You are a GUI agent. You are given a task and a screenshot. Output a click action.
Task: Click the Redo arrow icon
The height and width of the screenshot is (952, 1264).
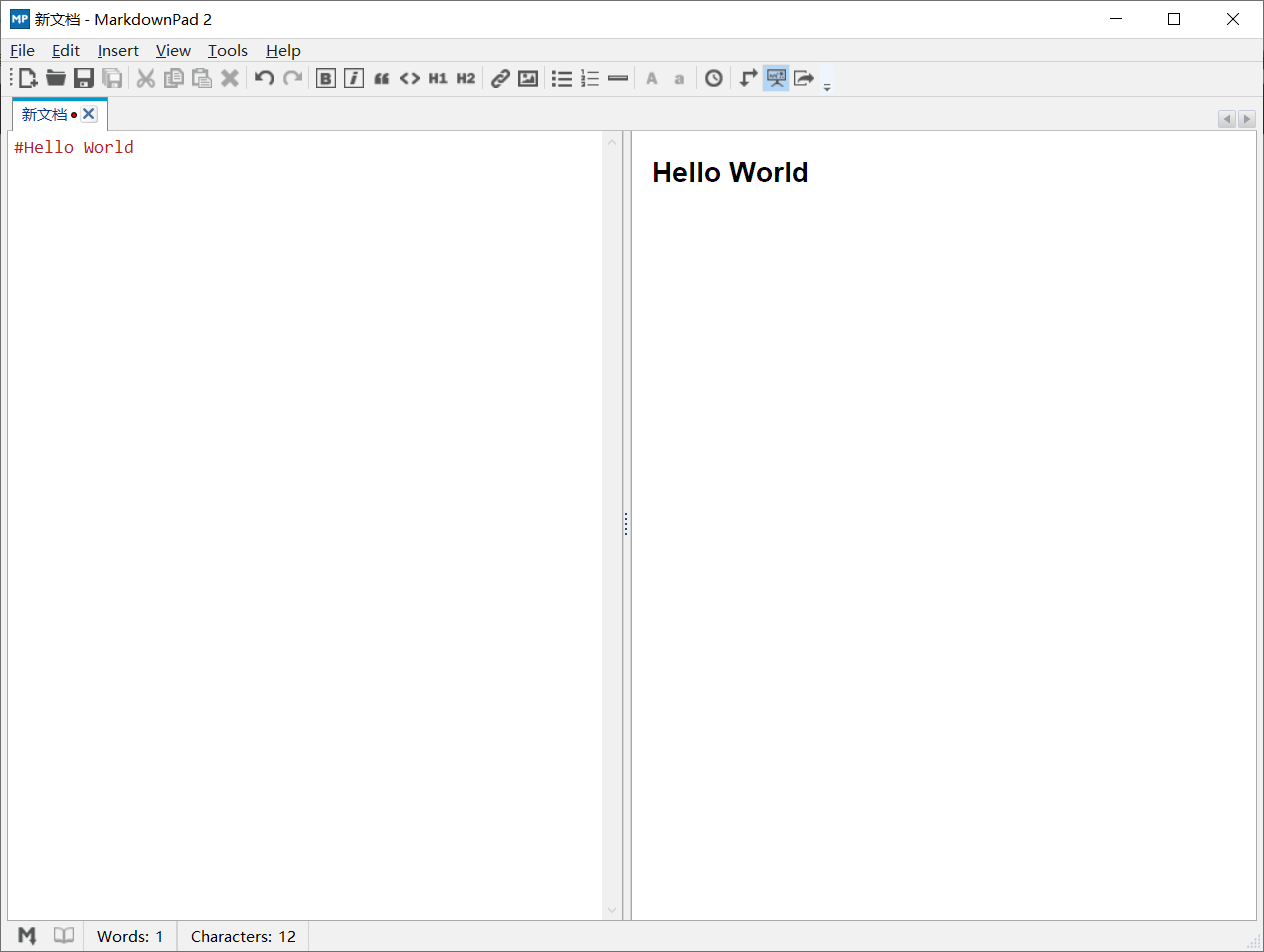point(292,78)
